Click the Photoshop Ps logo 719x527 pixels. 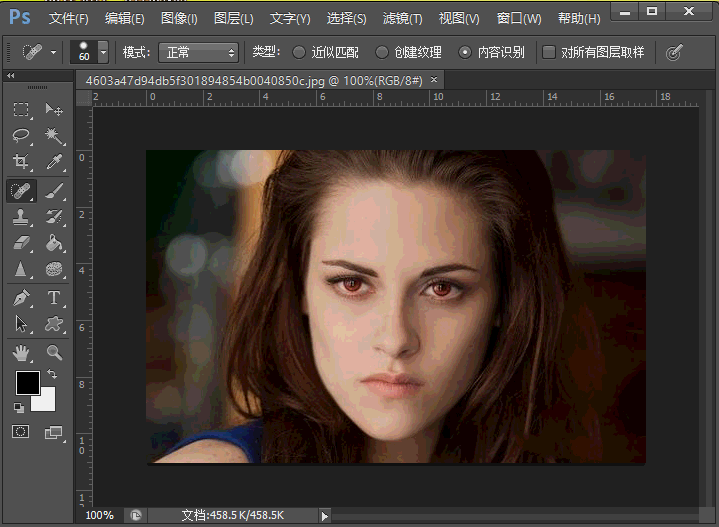pos(20,17)
